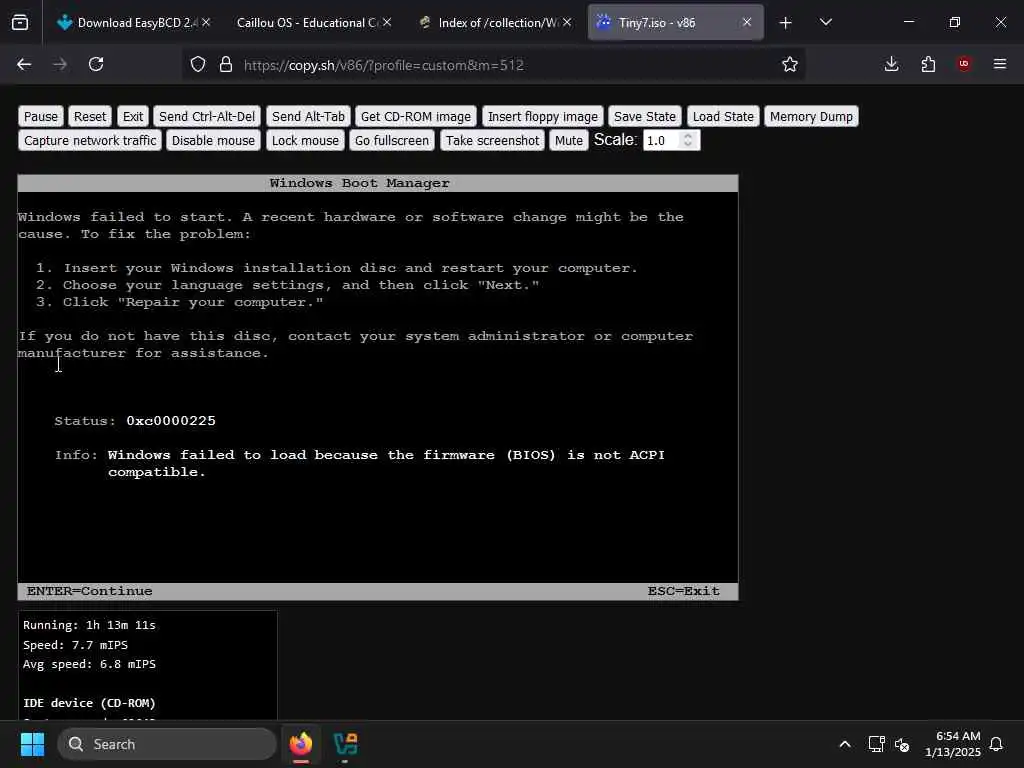
Task: Close the Download EasyBCD tab
Action: tap(206, 22)
